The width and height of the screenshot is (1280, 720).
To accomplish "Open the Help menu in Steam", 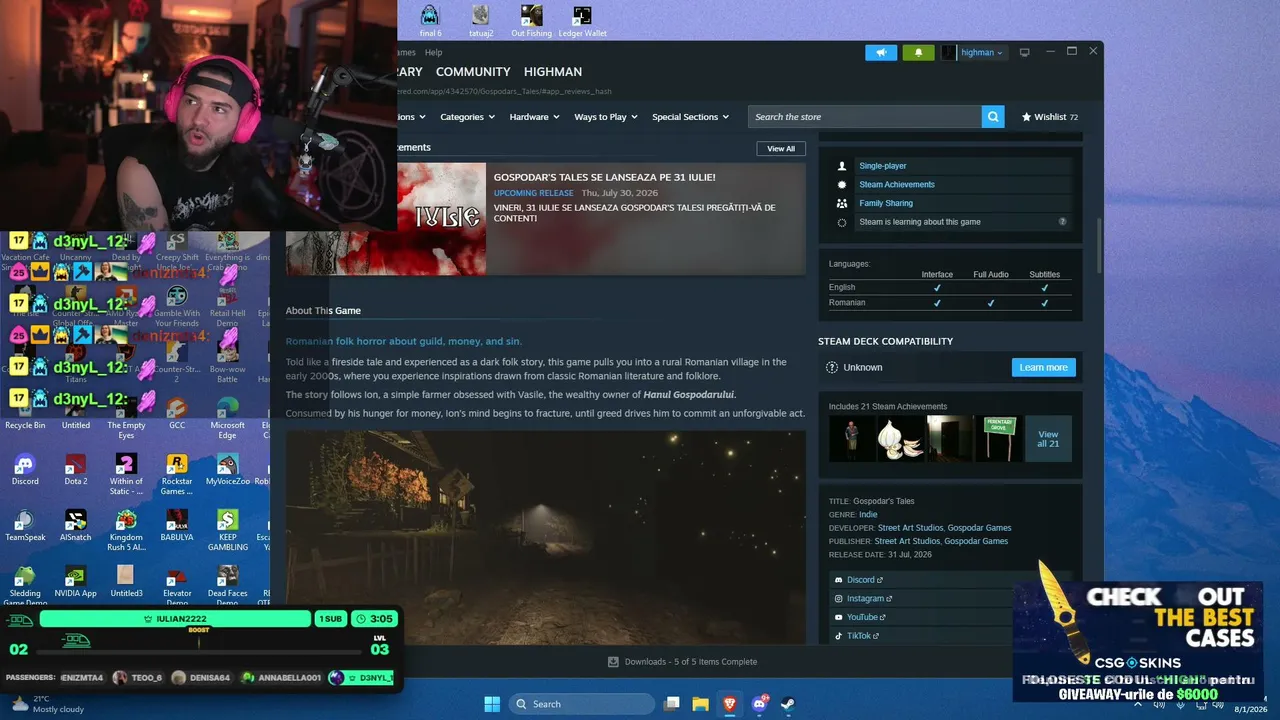I will [433, 53].
